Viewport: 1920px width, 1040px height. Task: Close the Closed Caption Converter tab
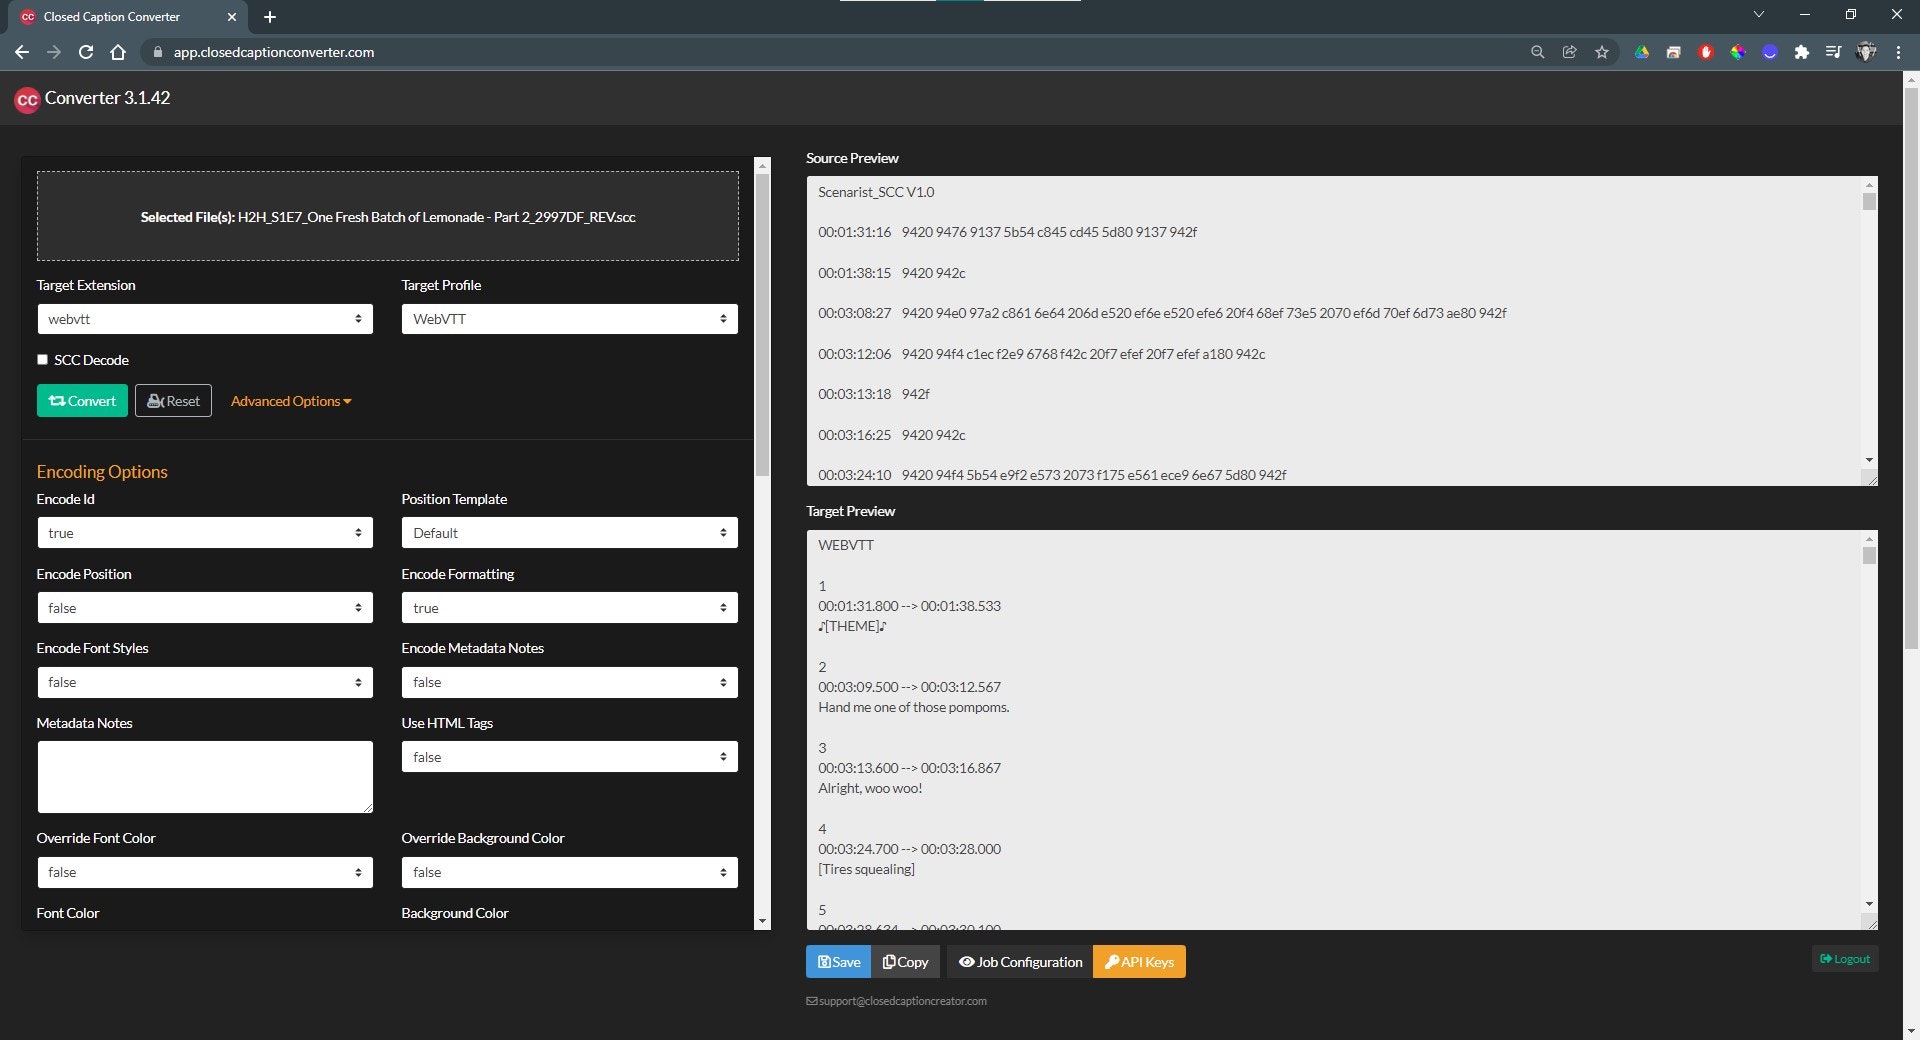[x=232, y=17]
